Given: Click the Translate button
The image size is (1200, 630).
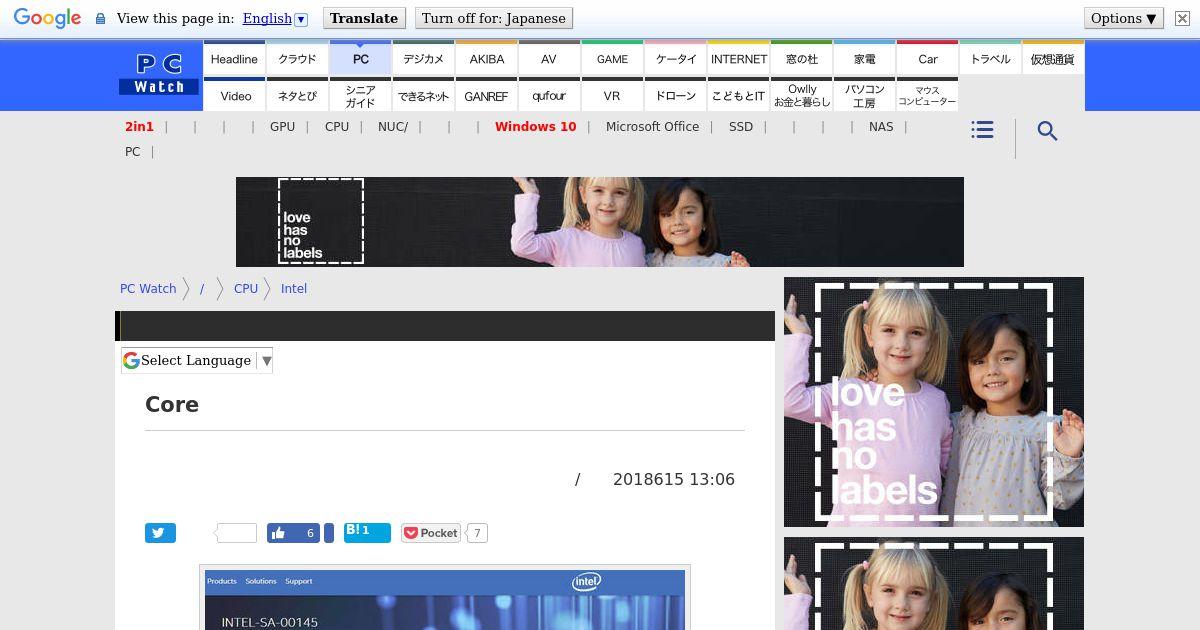Looking at the screenshot, I should [x=364, y=18].
